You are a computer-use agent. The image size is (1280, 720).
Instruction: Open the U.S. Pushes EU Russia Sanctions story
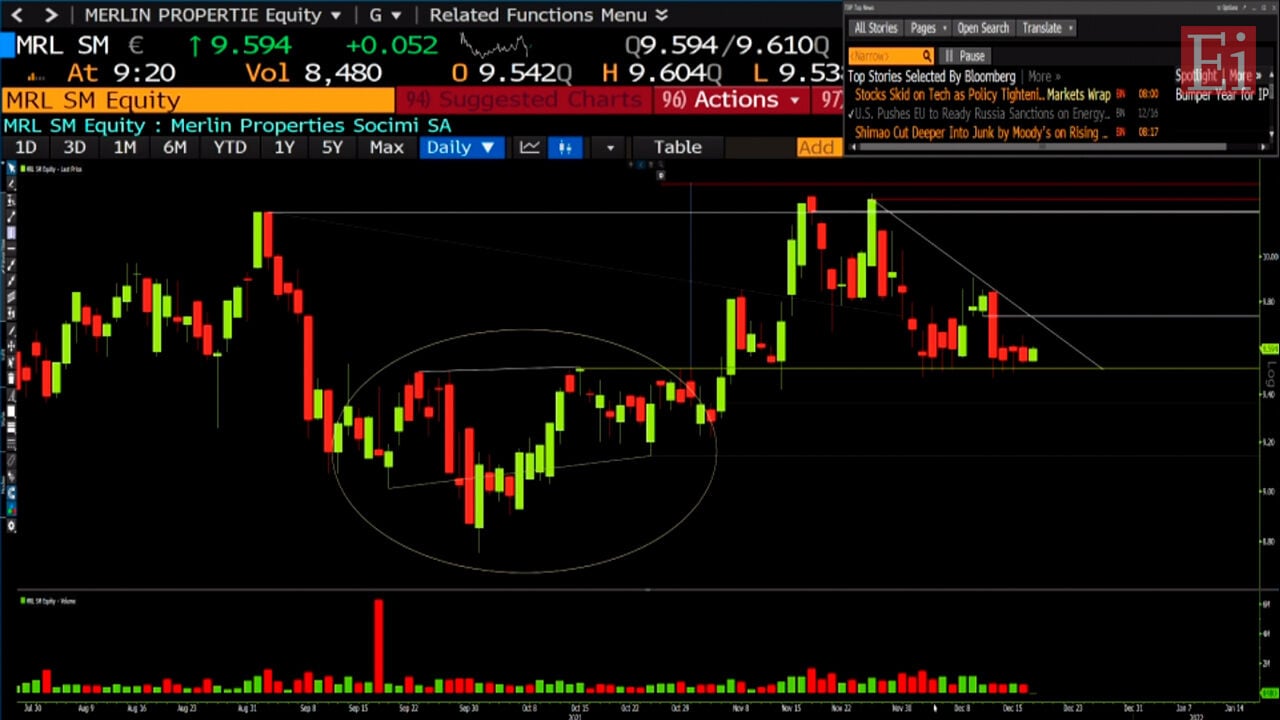982,114
